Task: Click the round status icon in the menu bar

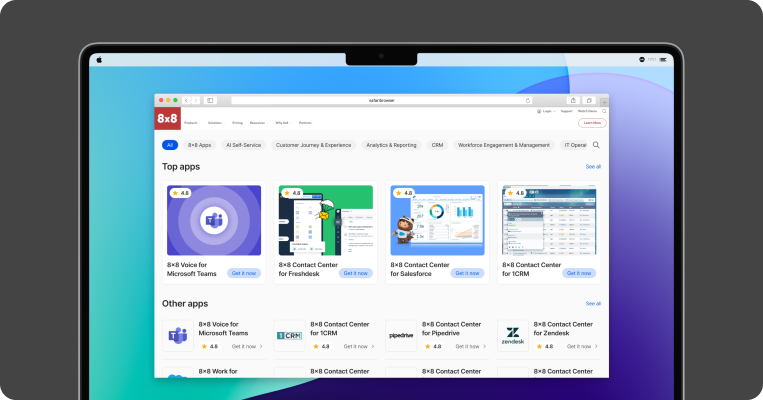Action: pyautogui.click(x=641, y=59)
